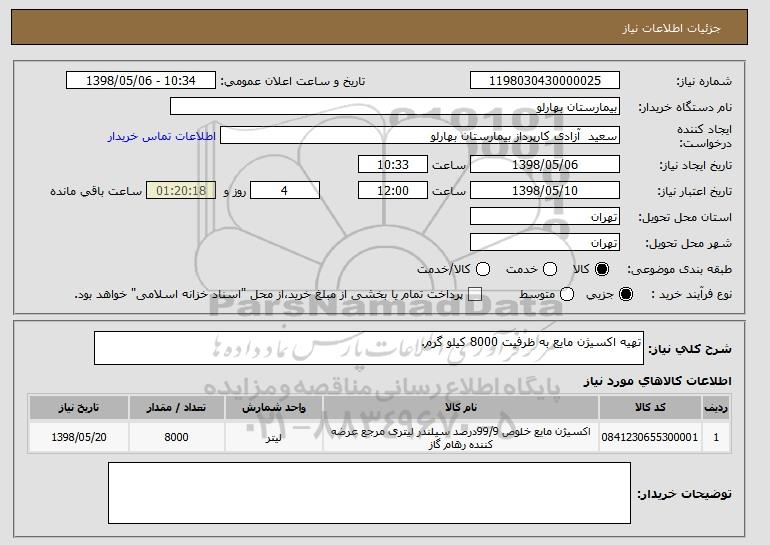The width and height of the screenshot is (770, 545).
Task: Click the creation date field 1398/05/06
Action: click(x=545, y=164)
